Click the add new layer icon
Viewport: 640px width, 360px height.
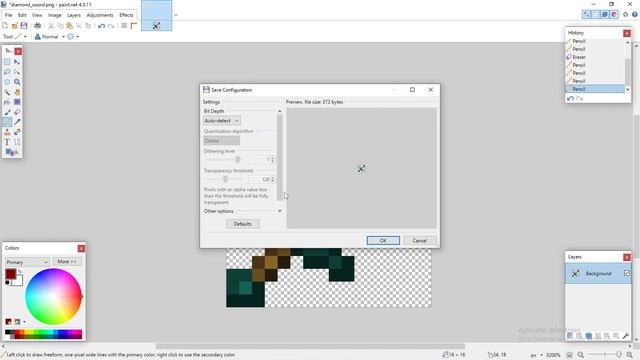tap(570, 336)
